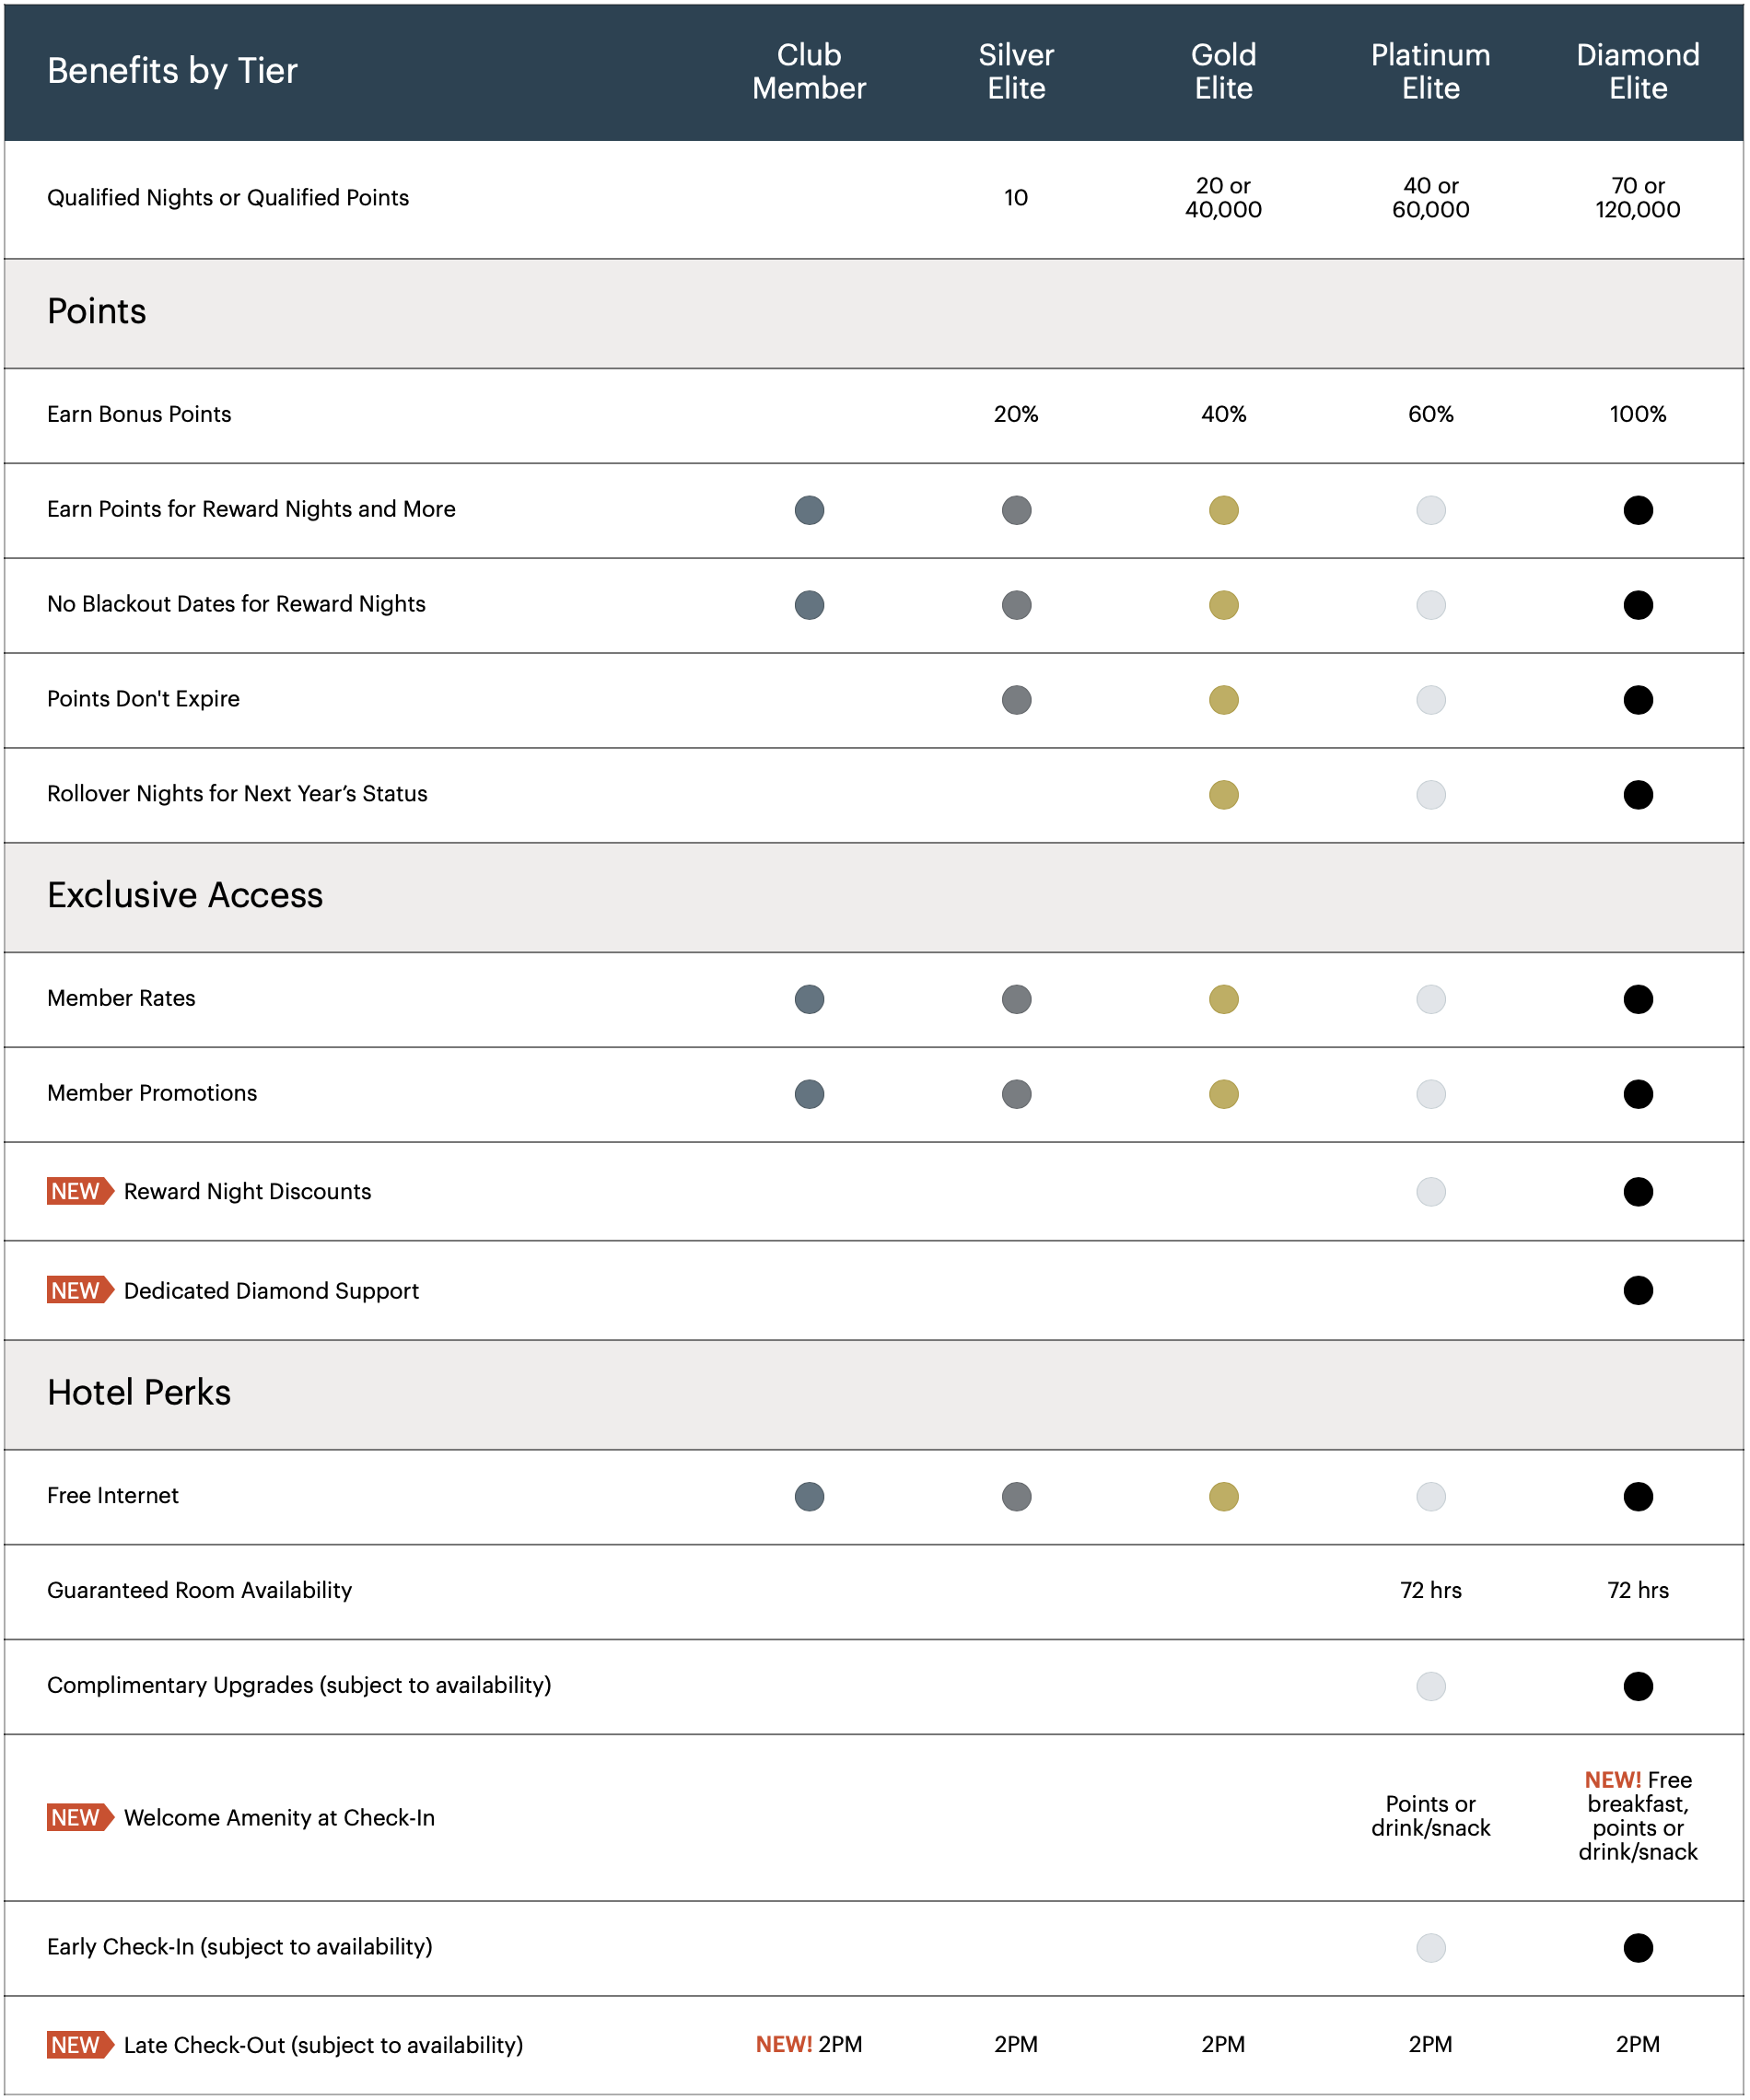Image resolution: width=1750 pixels, height=2100 pixels.
Task: Click NEW badge beside Dedicated Diamond Support
Action: pos(80,1290)
